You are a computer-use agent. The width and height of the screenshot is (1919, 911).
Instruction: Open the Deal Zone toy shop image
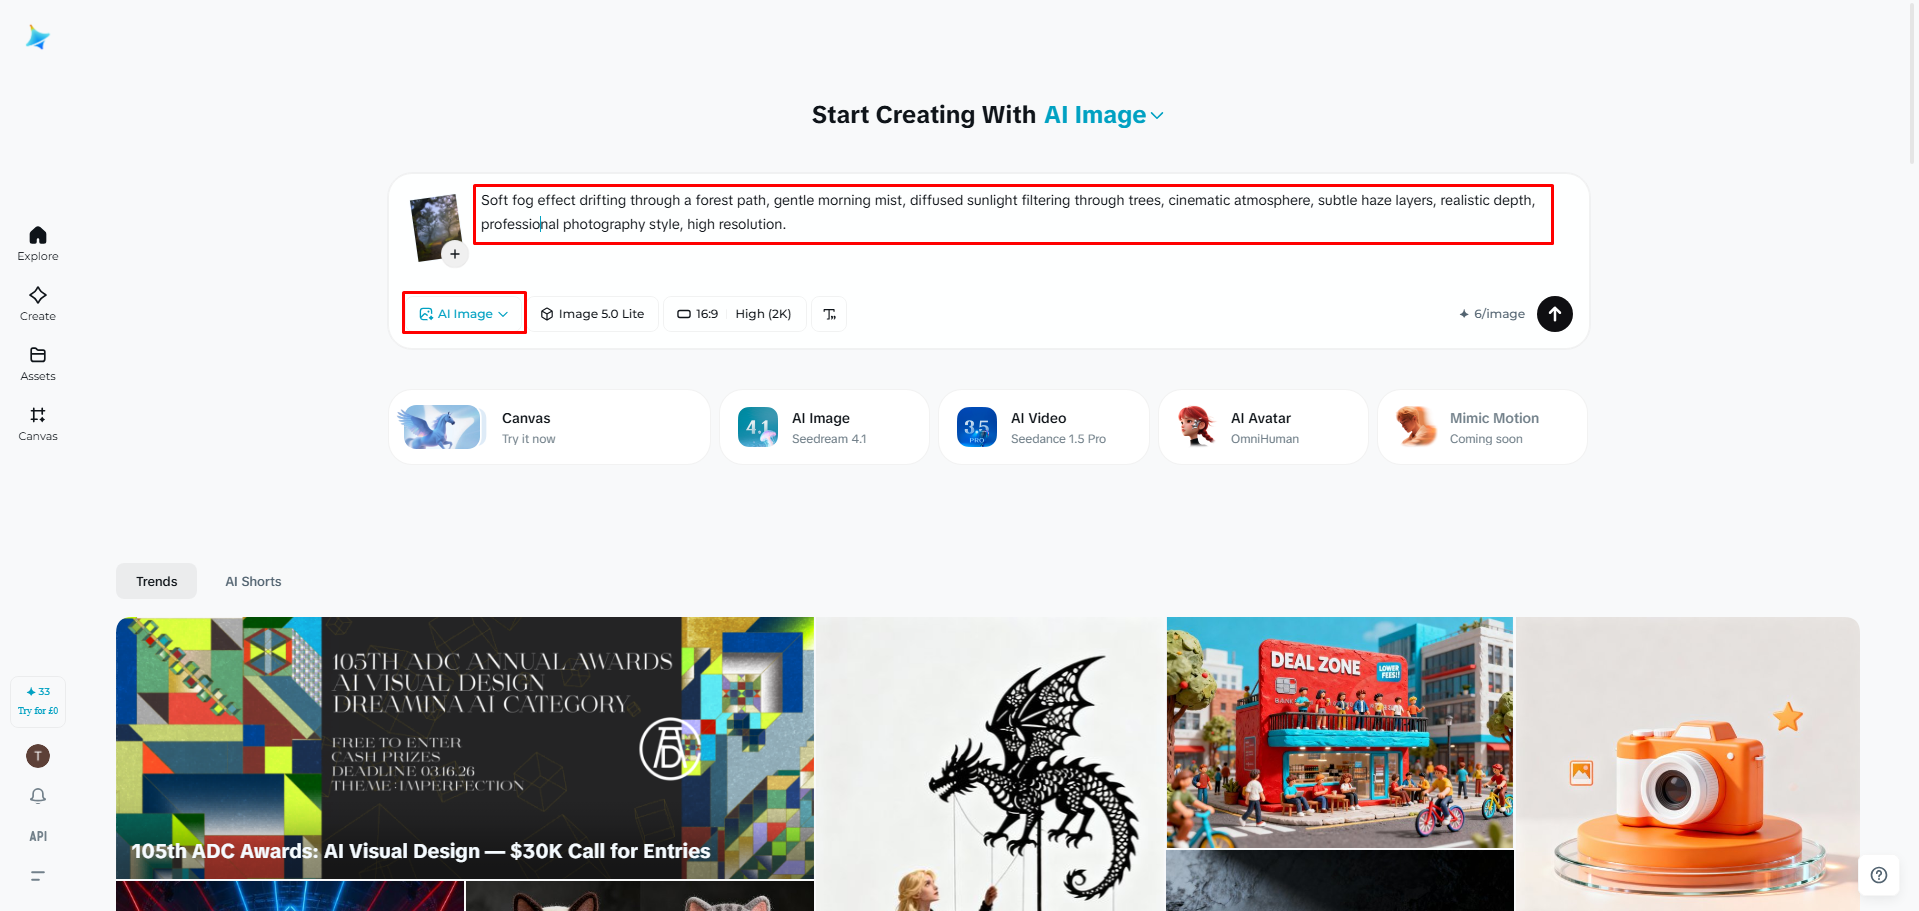tap(1340, 733)
